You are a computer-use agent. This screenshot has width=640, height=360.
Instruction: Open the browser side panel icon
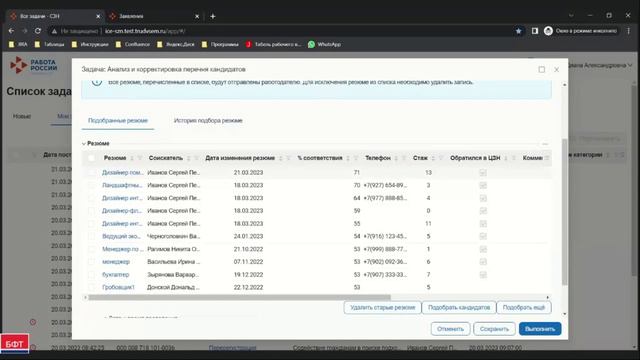pyautogui.click(x=535, y=31)
